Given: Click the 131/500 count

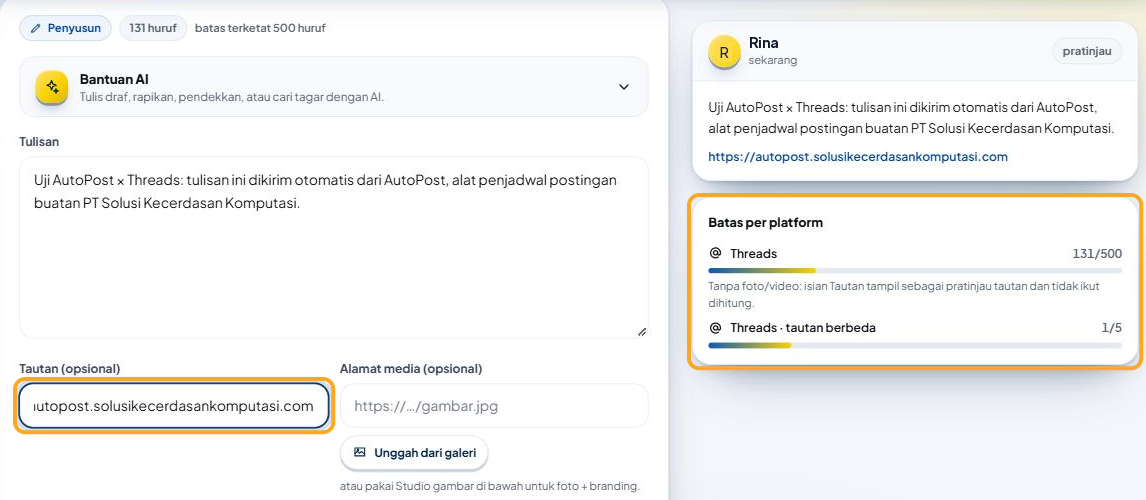Looking at the screenshot, I should 1097,254.
